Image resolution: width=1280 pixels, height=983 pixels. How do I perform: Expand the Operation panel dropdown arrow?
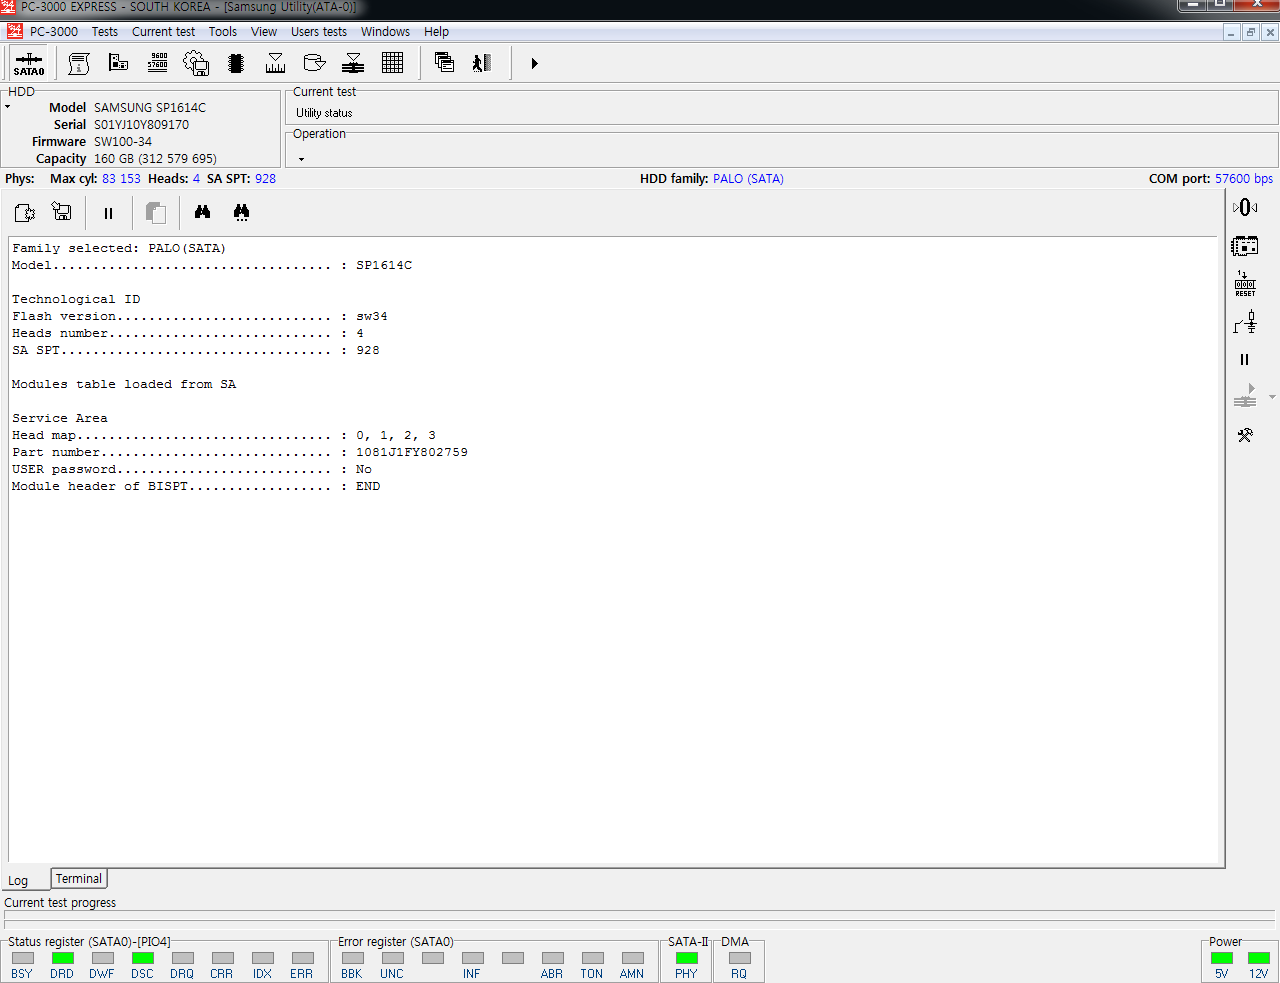pyautogui.click(x=301, y=159)
